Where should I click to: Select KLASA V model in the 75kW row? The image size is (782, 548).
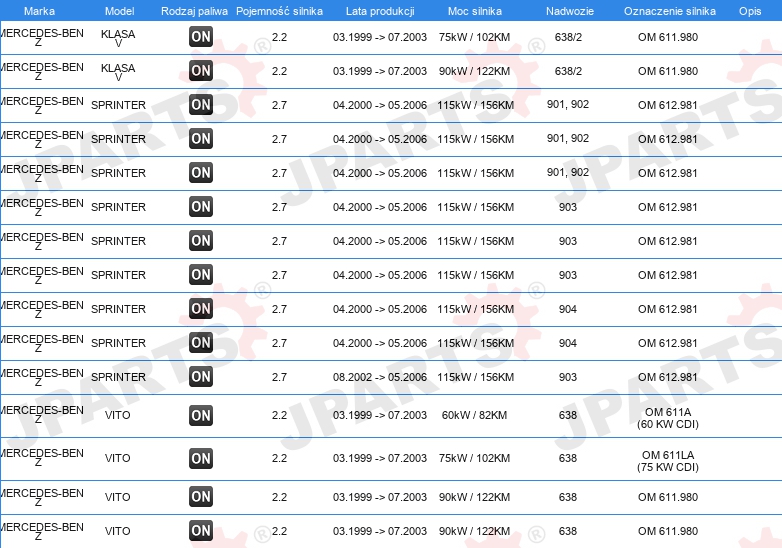[x=118, y=38]
